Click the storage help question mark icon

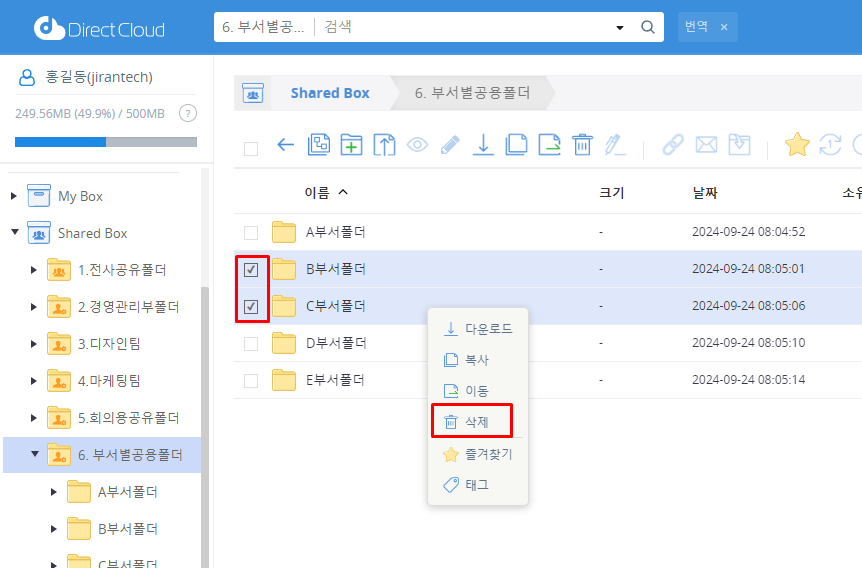(187, 113)
